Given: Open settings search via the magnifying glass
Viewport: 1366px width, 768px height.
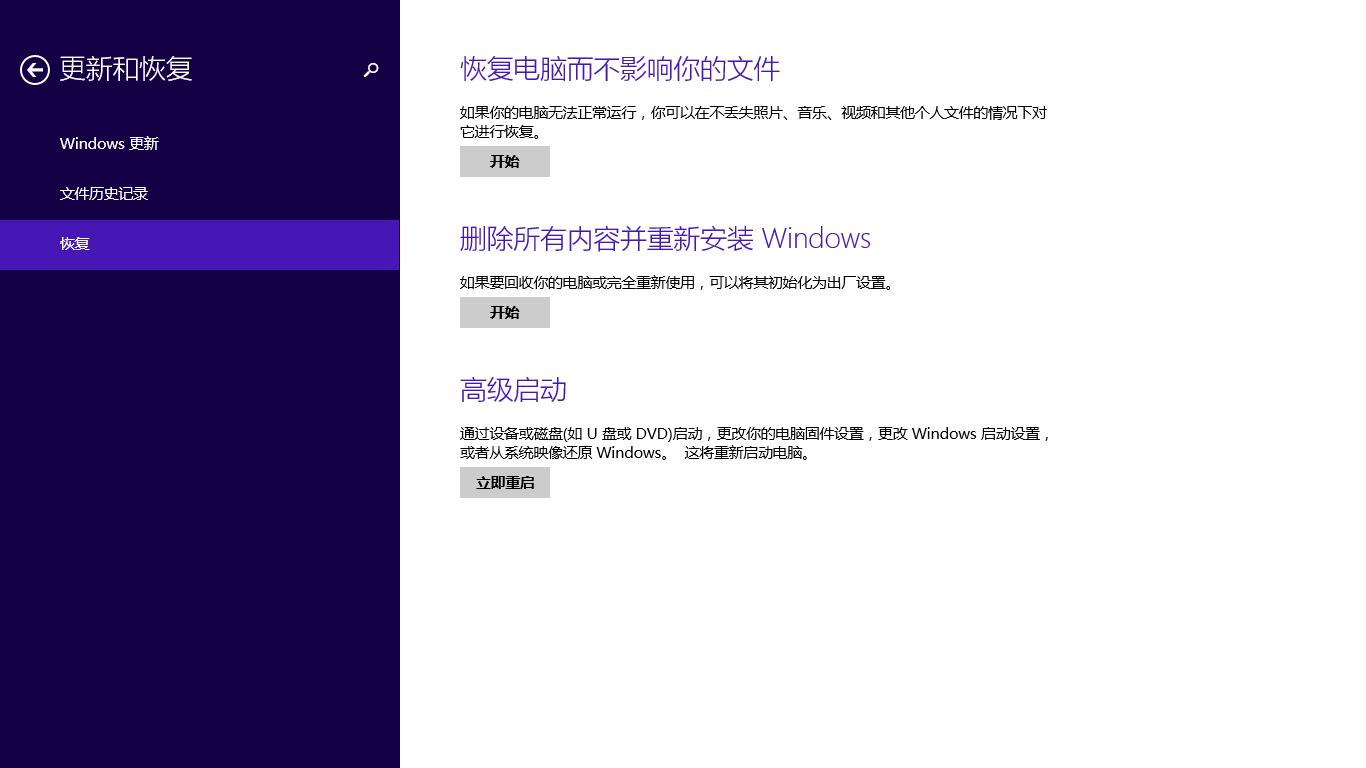Looking at the screenshot, I should pyautogui.click(x=371, y=70).
